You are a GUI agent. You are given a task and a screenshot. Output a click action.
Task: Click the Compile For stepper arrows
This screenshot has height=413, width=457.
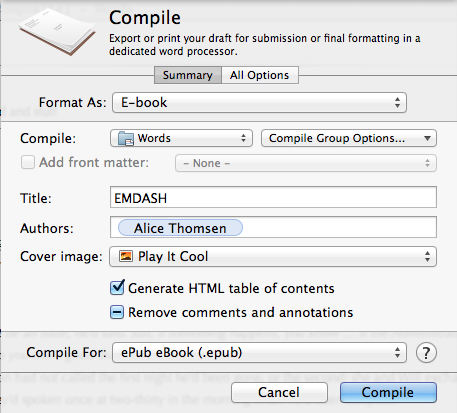point(397,352)
